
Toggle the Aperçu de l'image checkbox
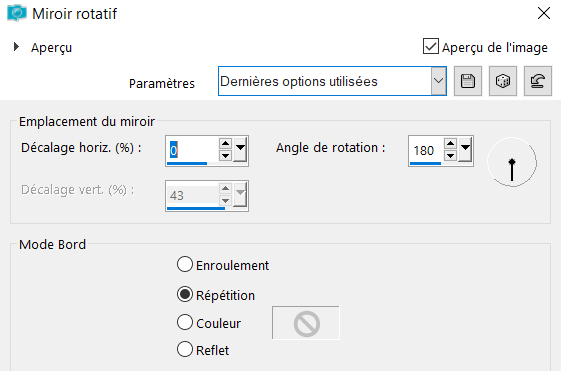click(431, 47)
